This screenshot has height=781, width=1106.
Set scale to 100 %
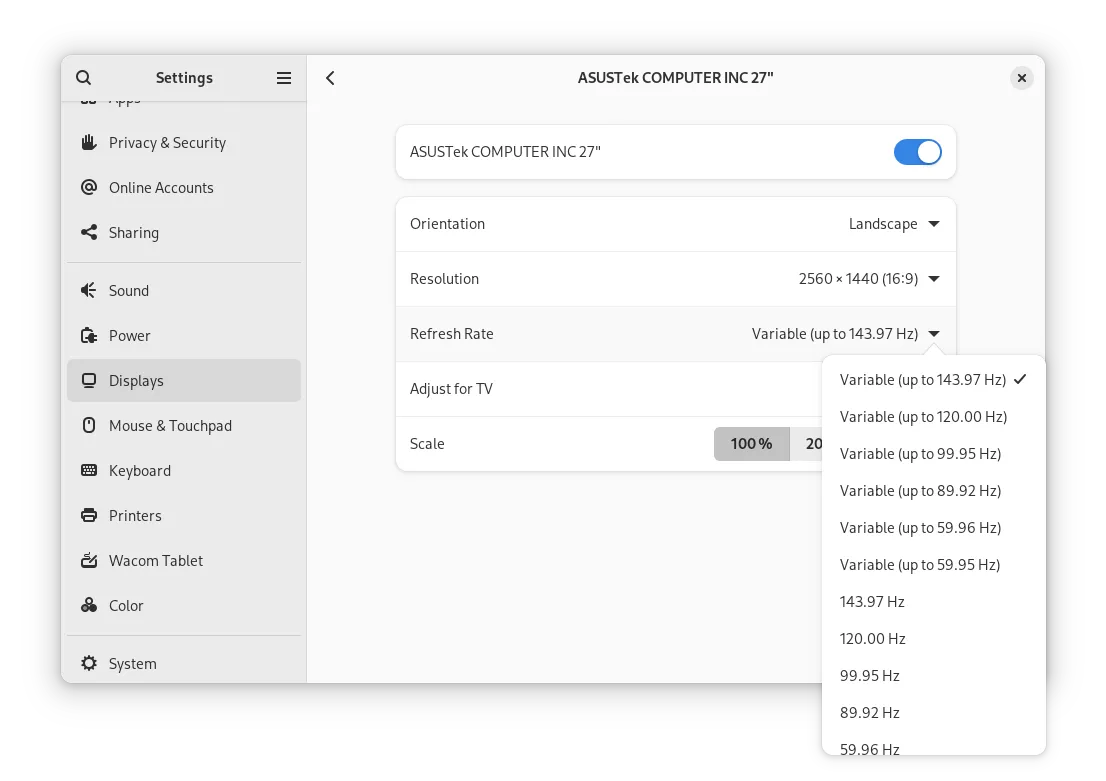tap(751, 444)
